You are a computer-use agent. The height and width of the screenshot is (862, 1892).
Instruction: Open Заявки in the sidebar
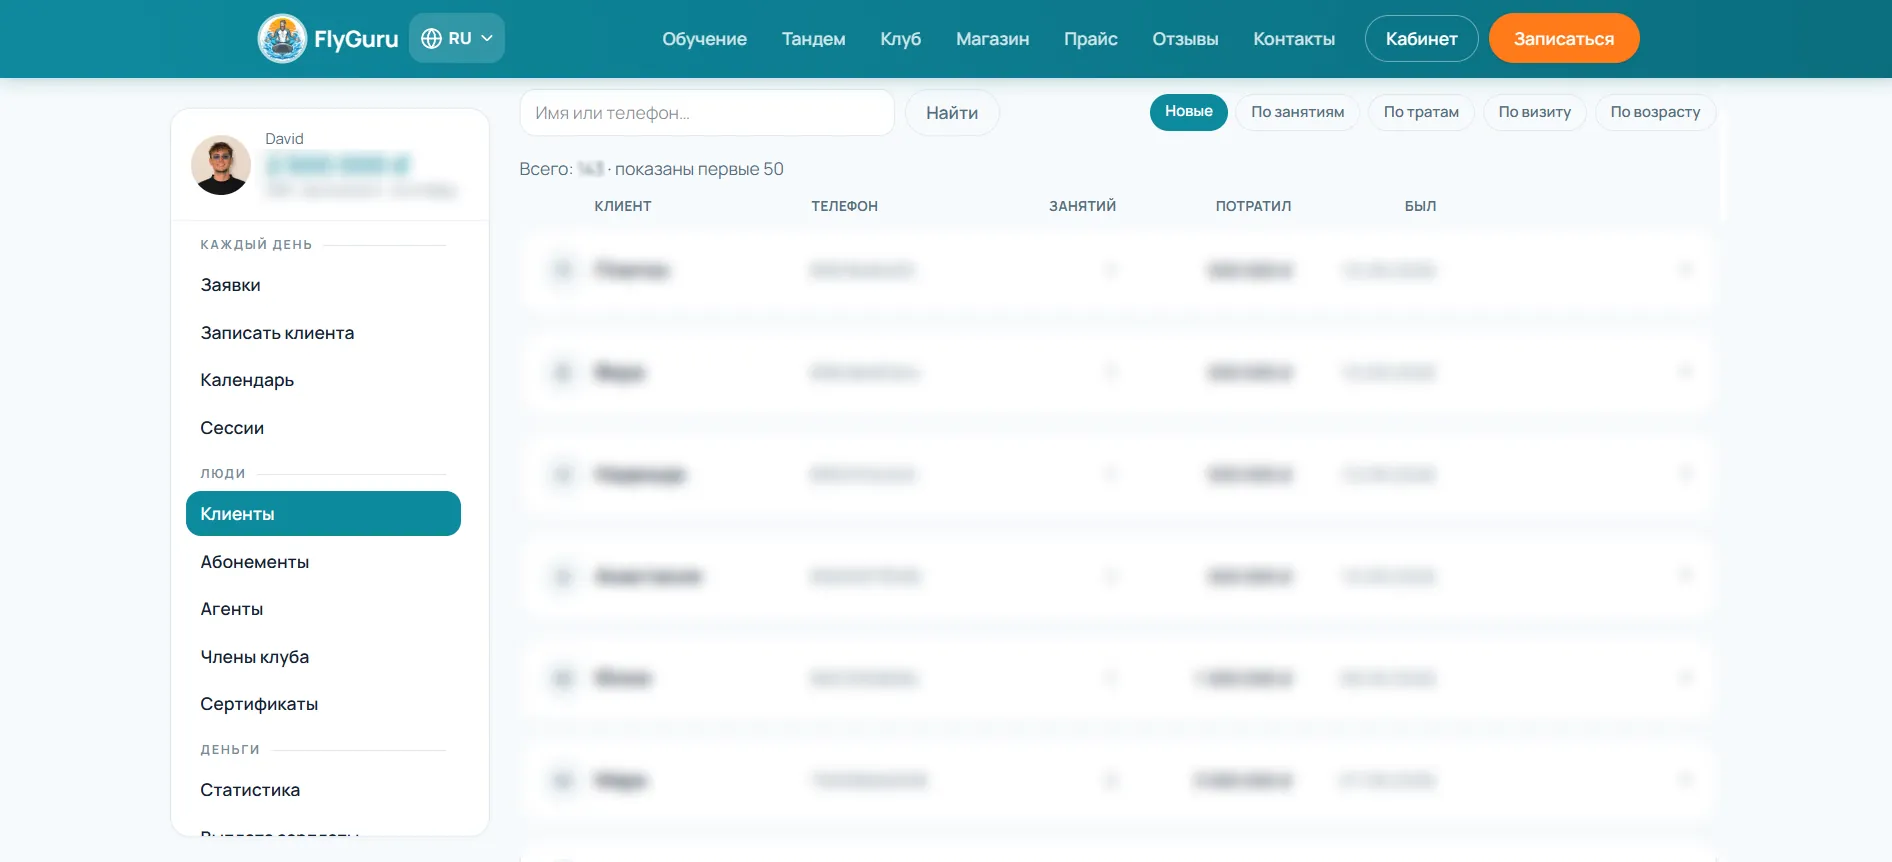point(323,285)
